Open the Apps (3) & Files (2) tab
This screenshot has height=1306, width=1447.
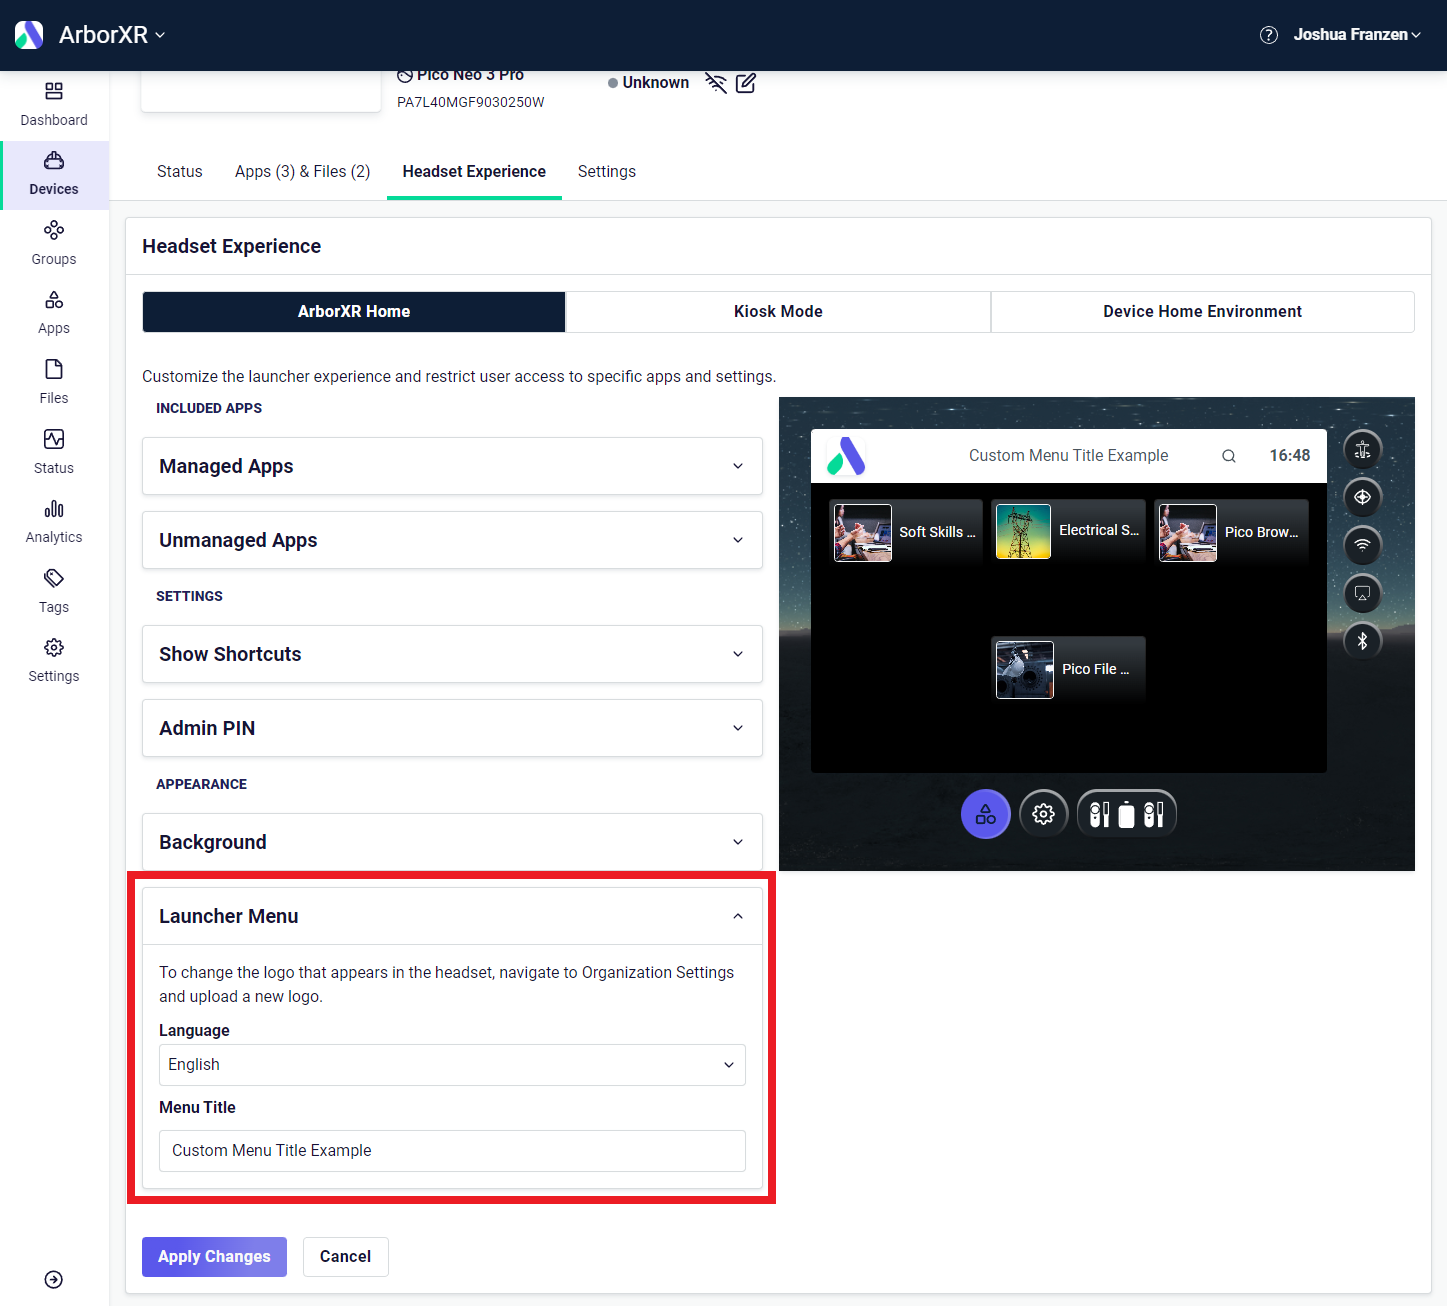click(x=302, y=171)
